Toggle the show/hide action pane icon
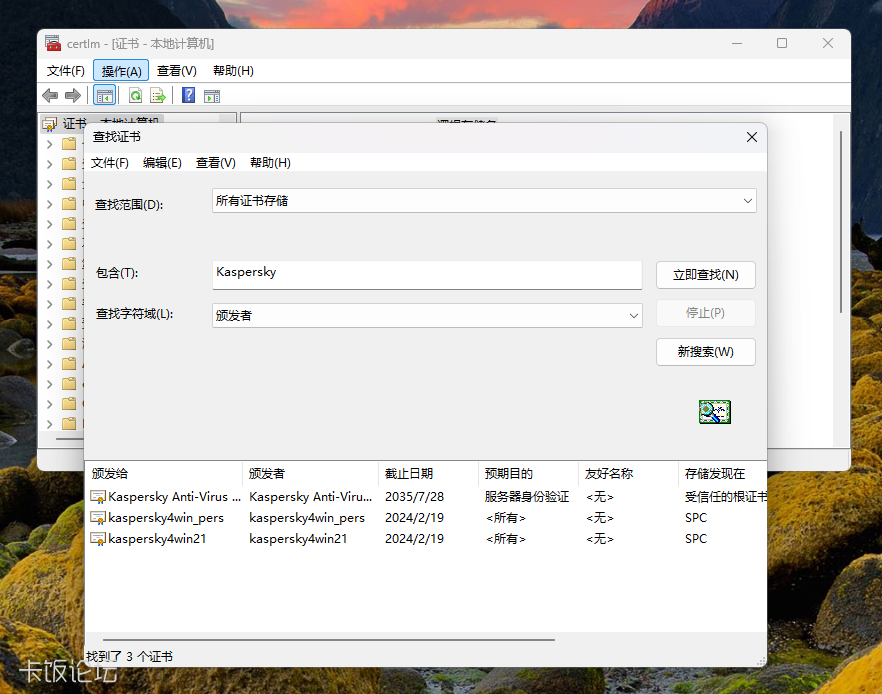Viewport: 882px width, 694px height. tap(212, 96)
